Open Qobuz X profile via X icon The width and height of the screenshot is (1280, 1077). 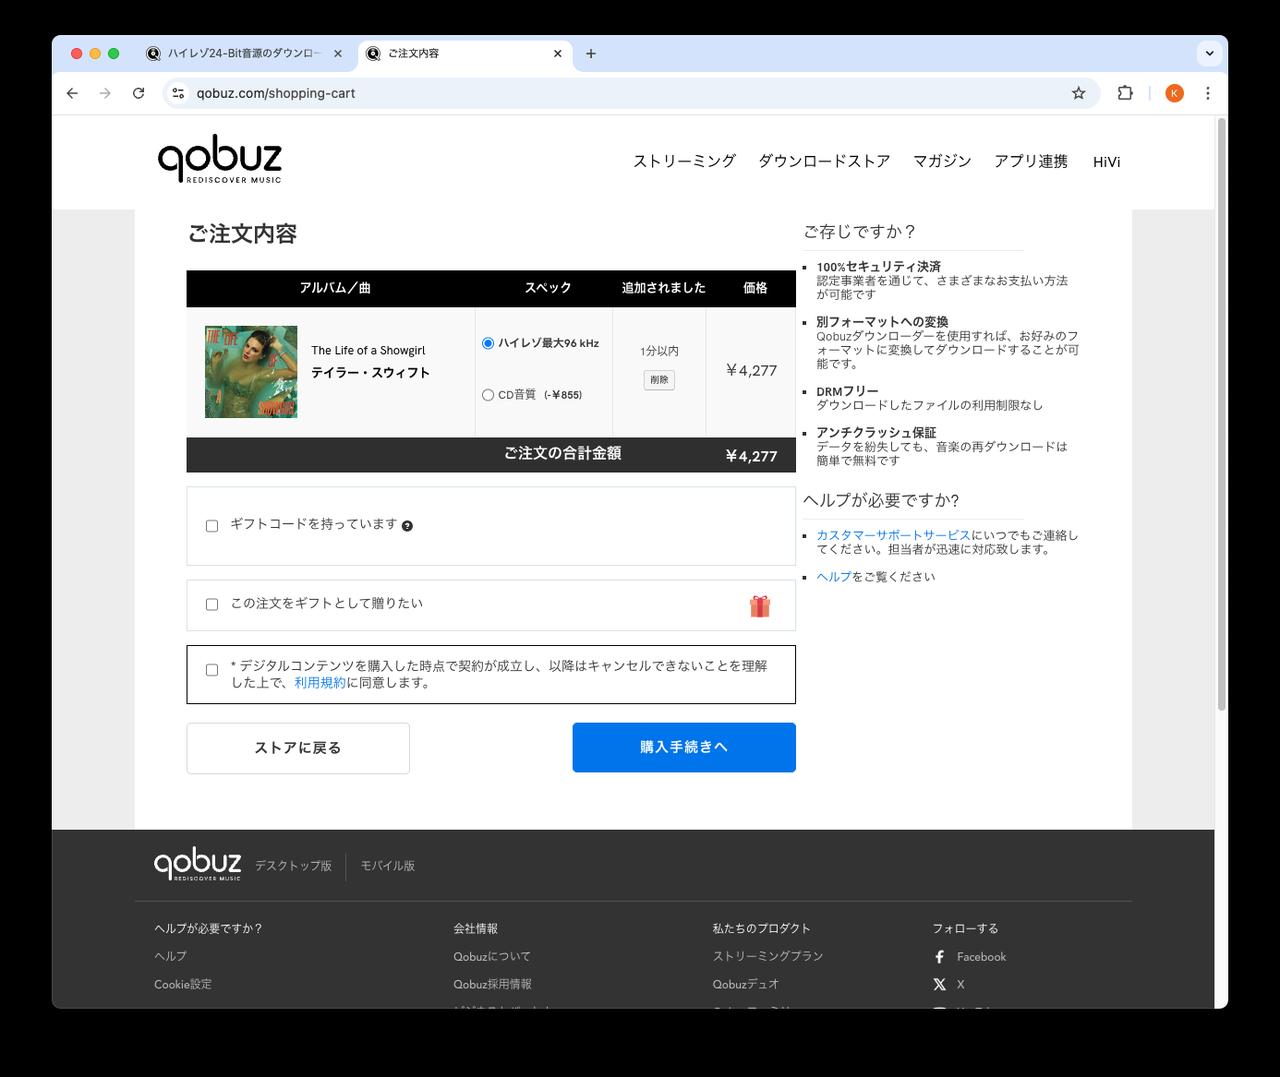(x=938, y=984)
